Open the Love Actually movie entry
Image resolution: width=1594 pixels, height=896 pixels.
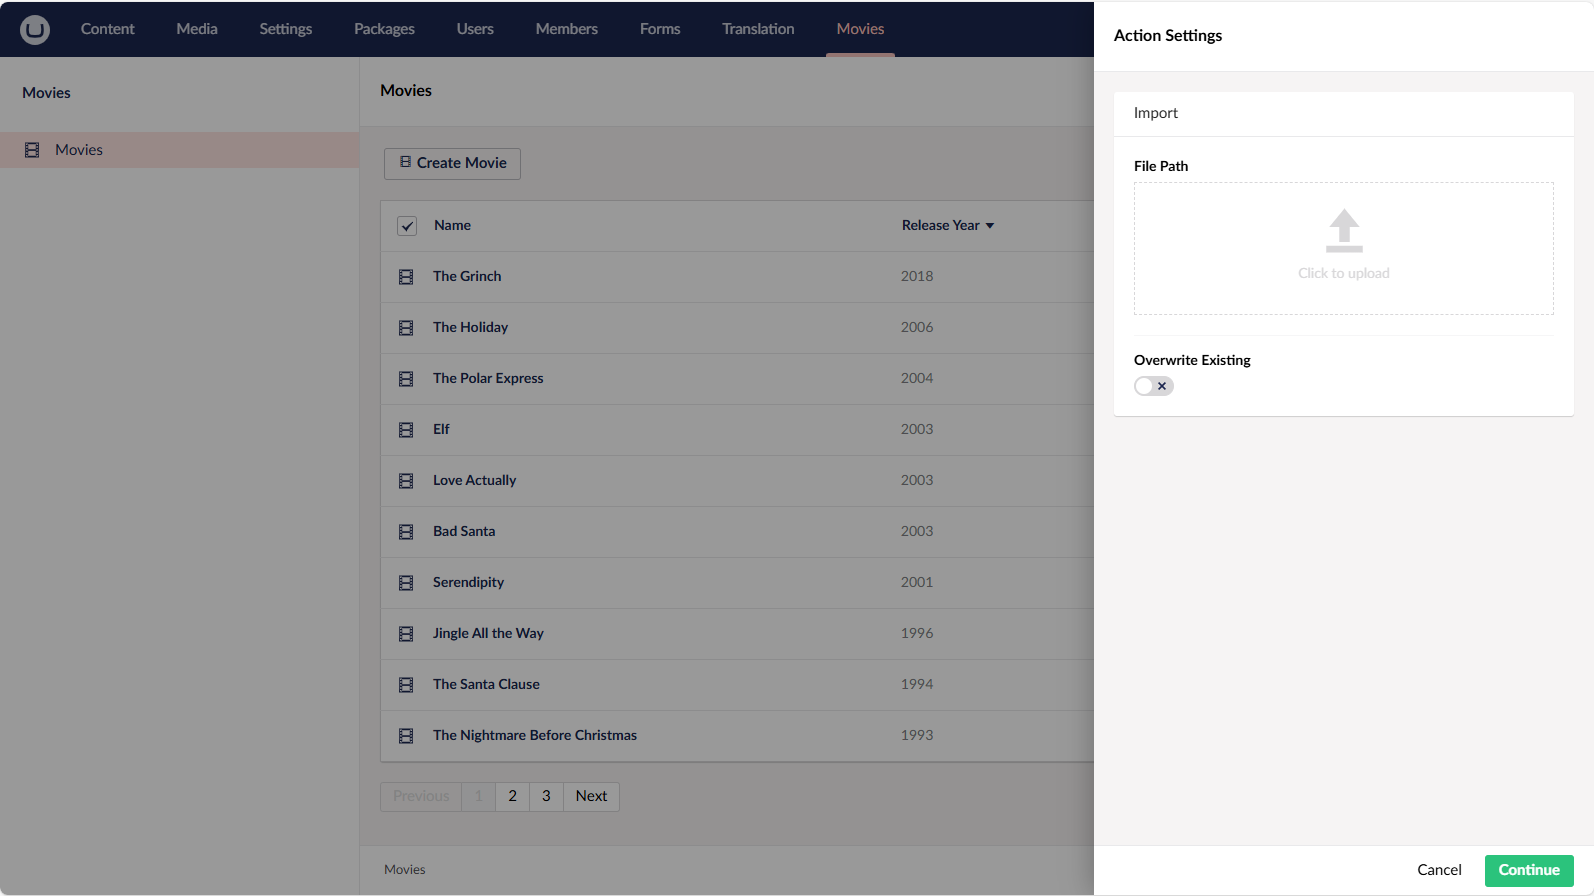[x=474, y=481]
